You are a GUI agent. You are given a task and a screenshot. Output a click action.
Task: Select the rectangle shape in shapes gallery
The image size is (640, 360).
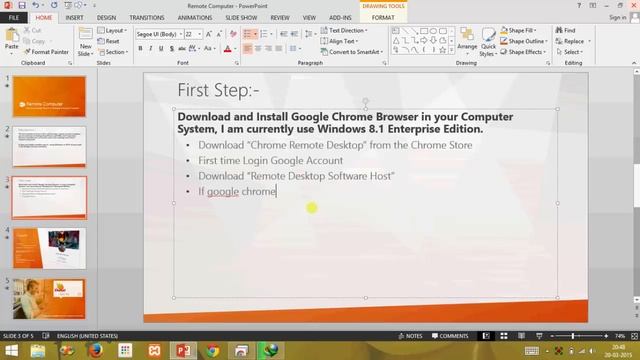(424, 31)
